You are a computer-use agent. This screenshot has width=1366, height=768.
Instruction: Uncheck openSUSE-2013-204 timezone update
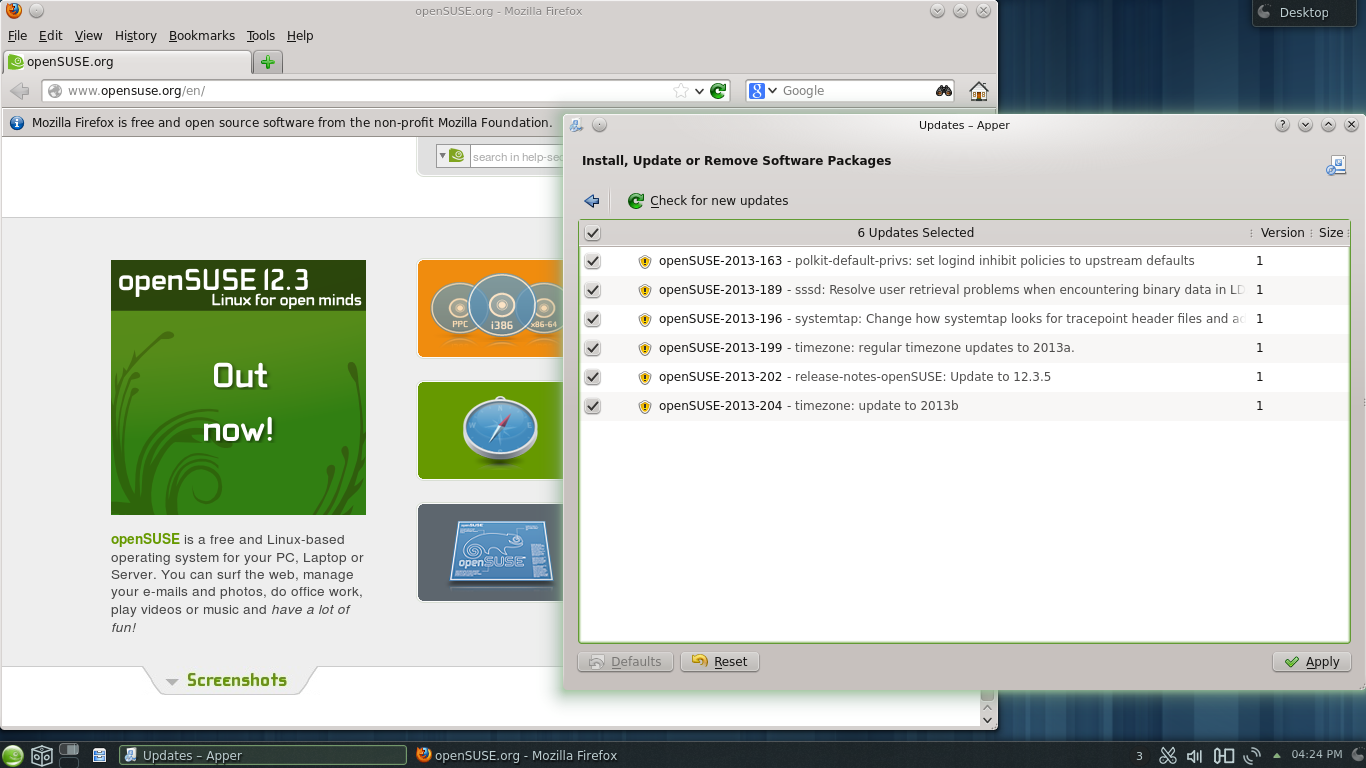(593, 406)
